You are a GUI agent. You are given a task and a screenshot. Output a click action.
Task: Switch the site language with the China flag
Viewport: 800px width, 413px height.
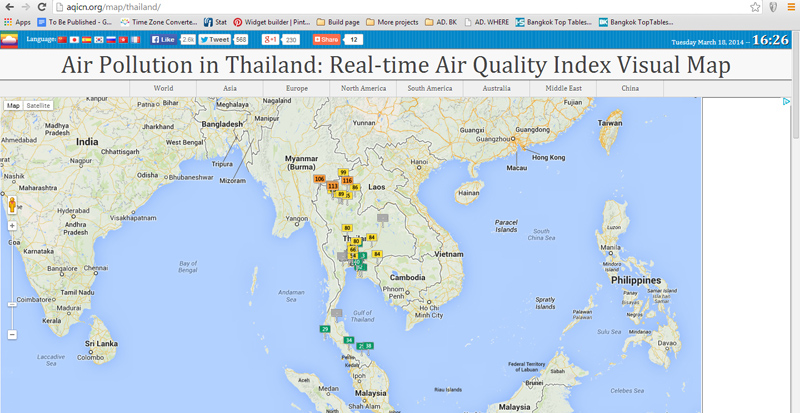tap(62, 39)
